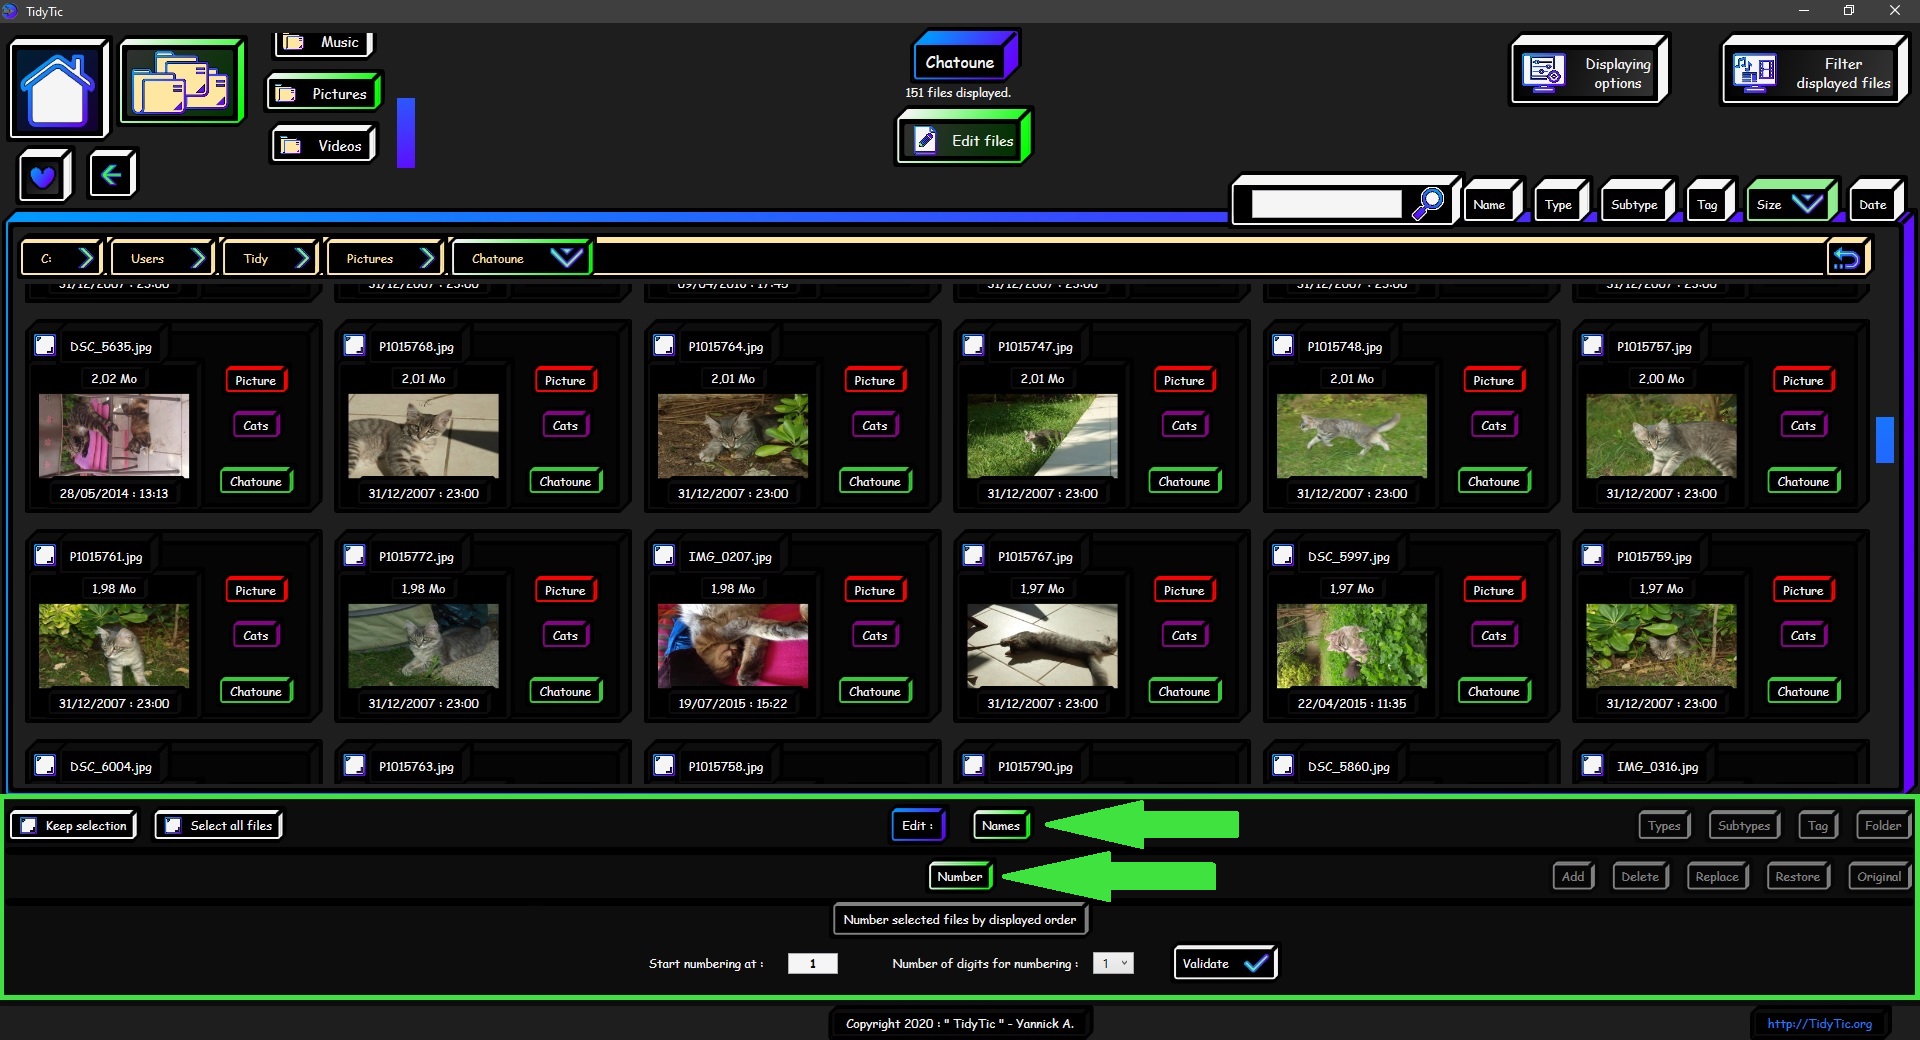The width and height of the screenshot is (1920, 1040).
Task: Tick checkbox of P1015747.jpg
Action: [x=973, y=345]
